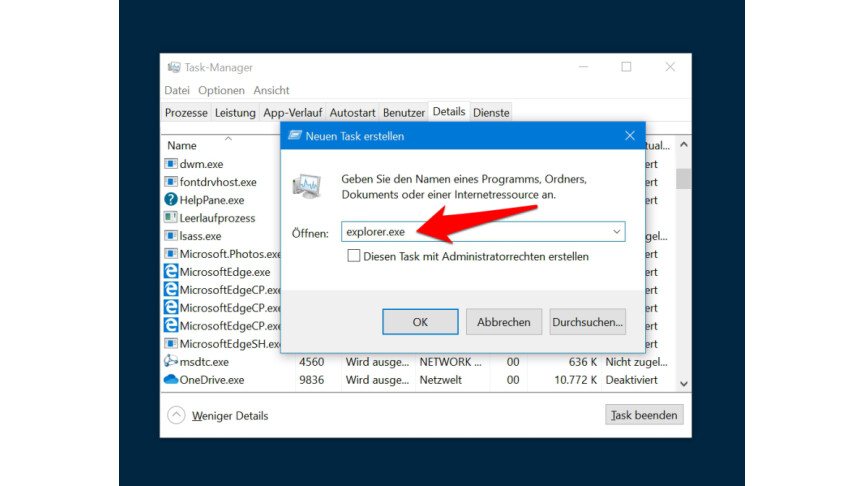The image size is (864, 486).
Task: Open the Datei menu
Action: (x=177, y=90)
